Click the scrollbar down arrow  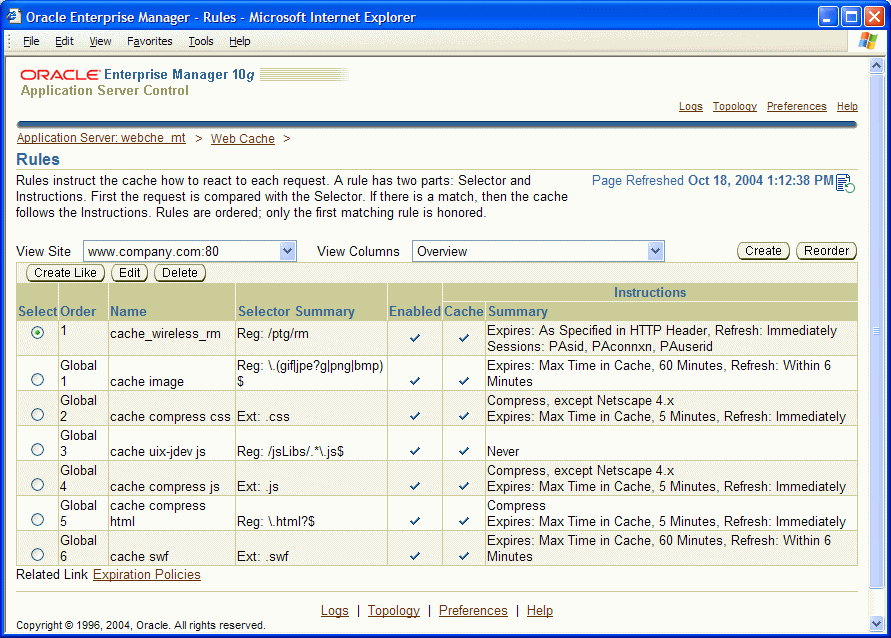click(x=876, y=623)
